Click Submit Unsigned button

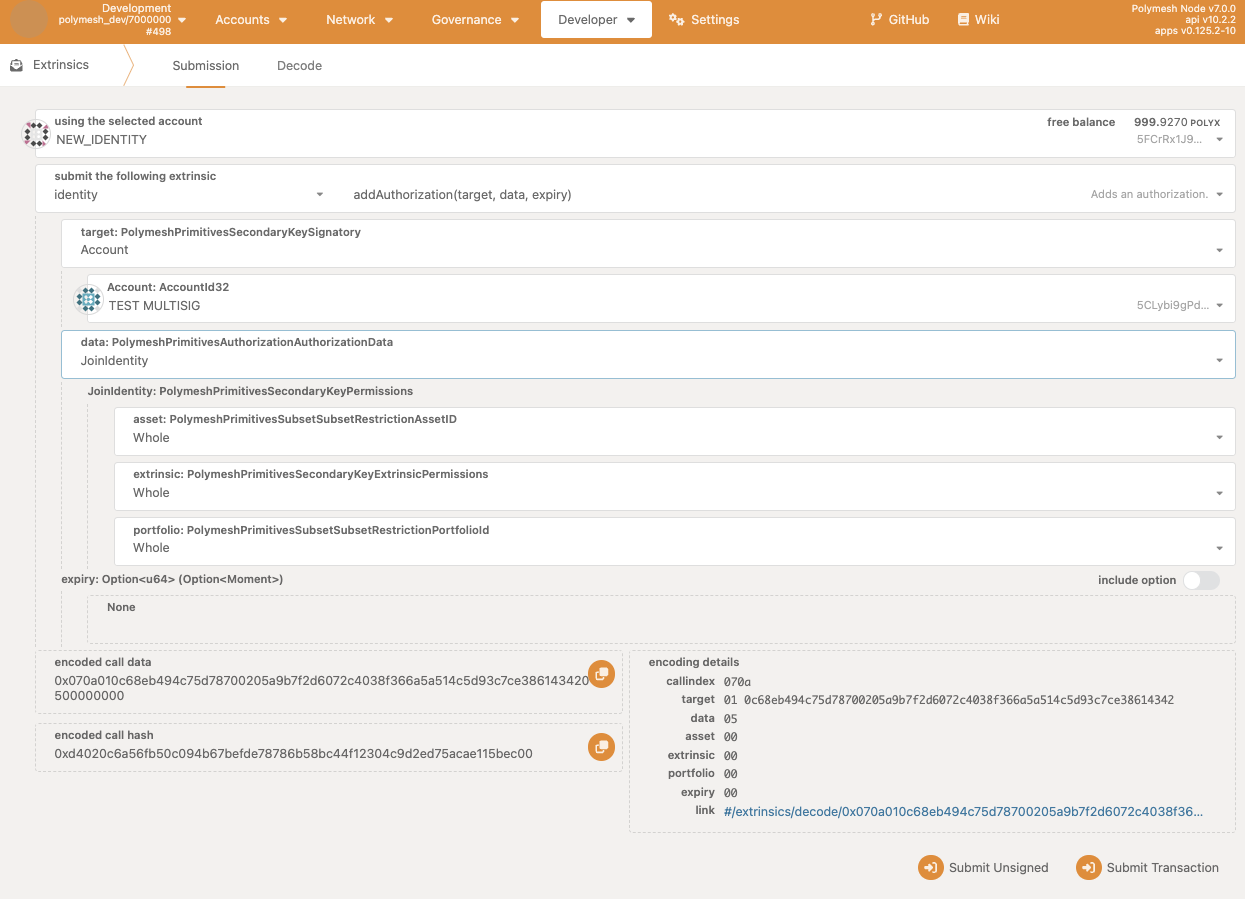click(984, 868)
